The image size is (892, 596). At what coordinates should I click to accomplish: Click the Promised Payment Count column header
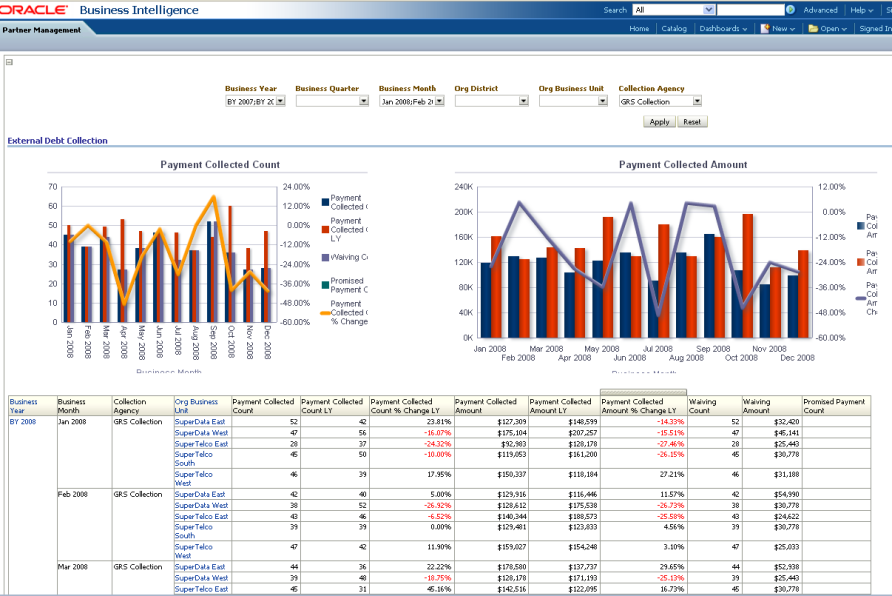(x=834, y=405)
